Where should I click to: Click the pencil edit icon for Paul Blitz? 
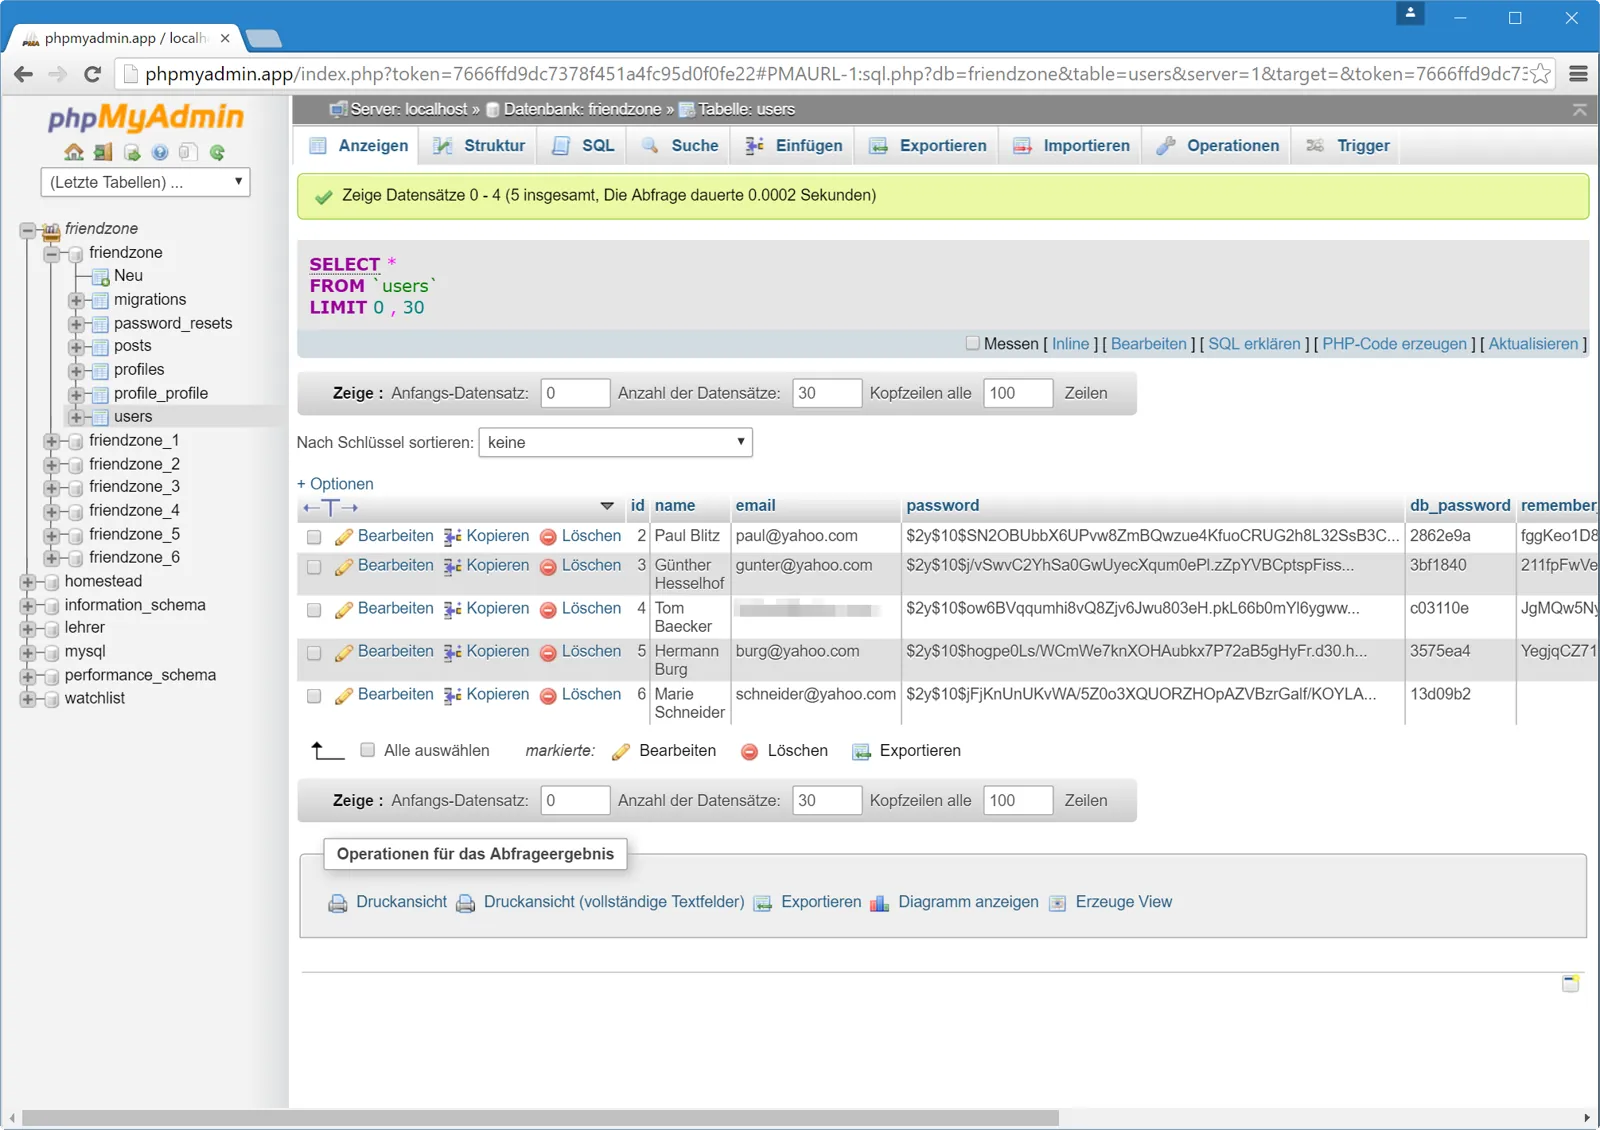(x=343, y=537)
